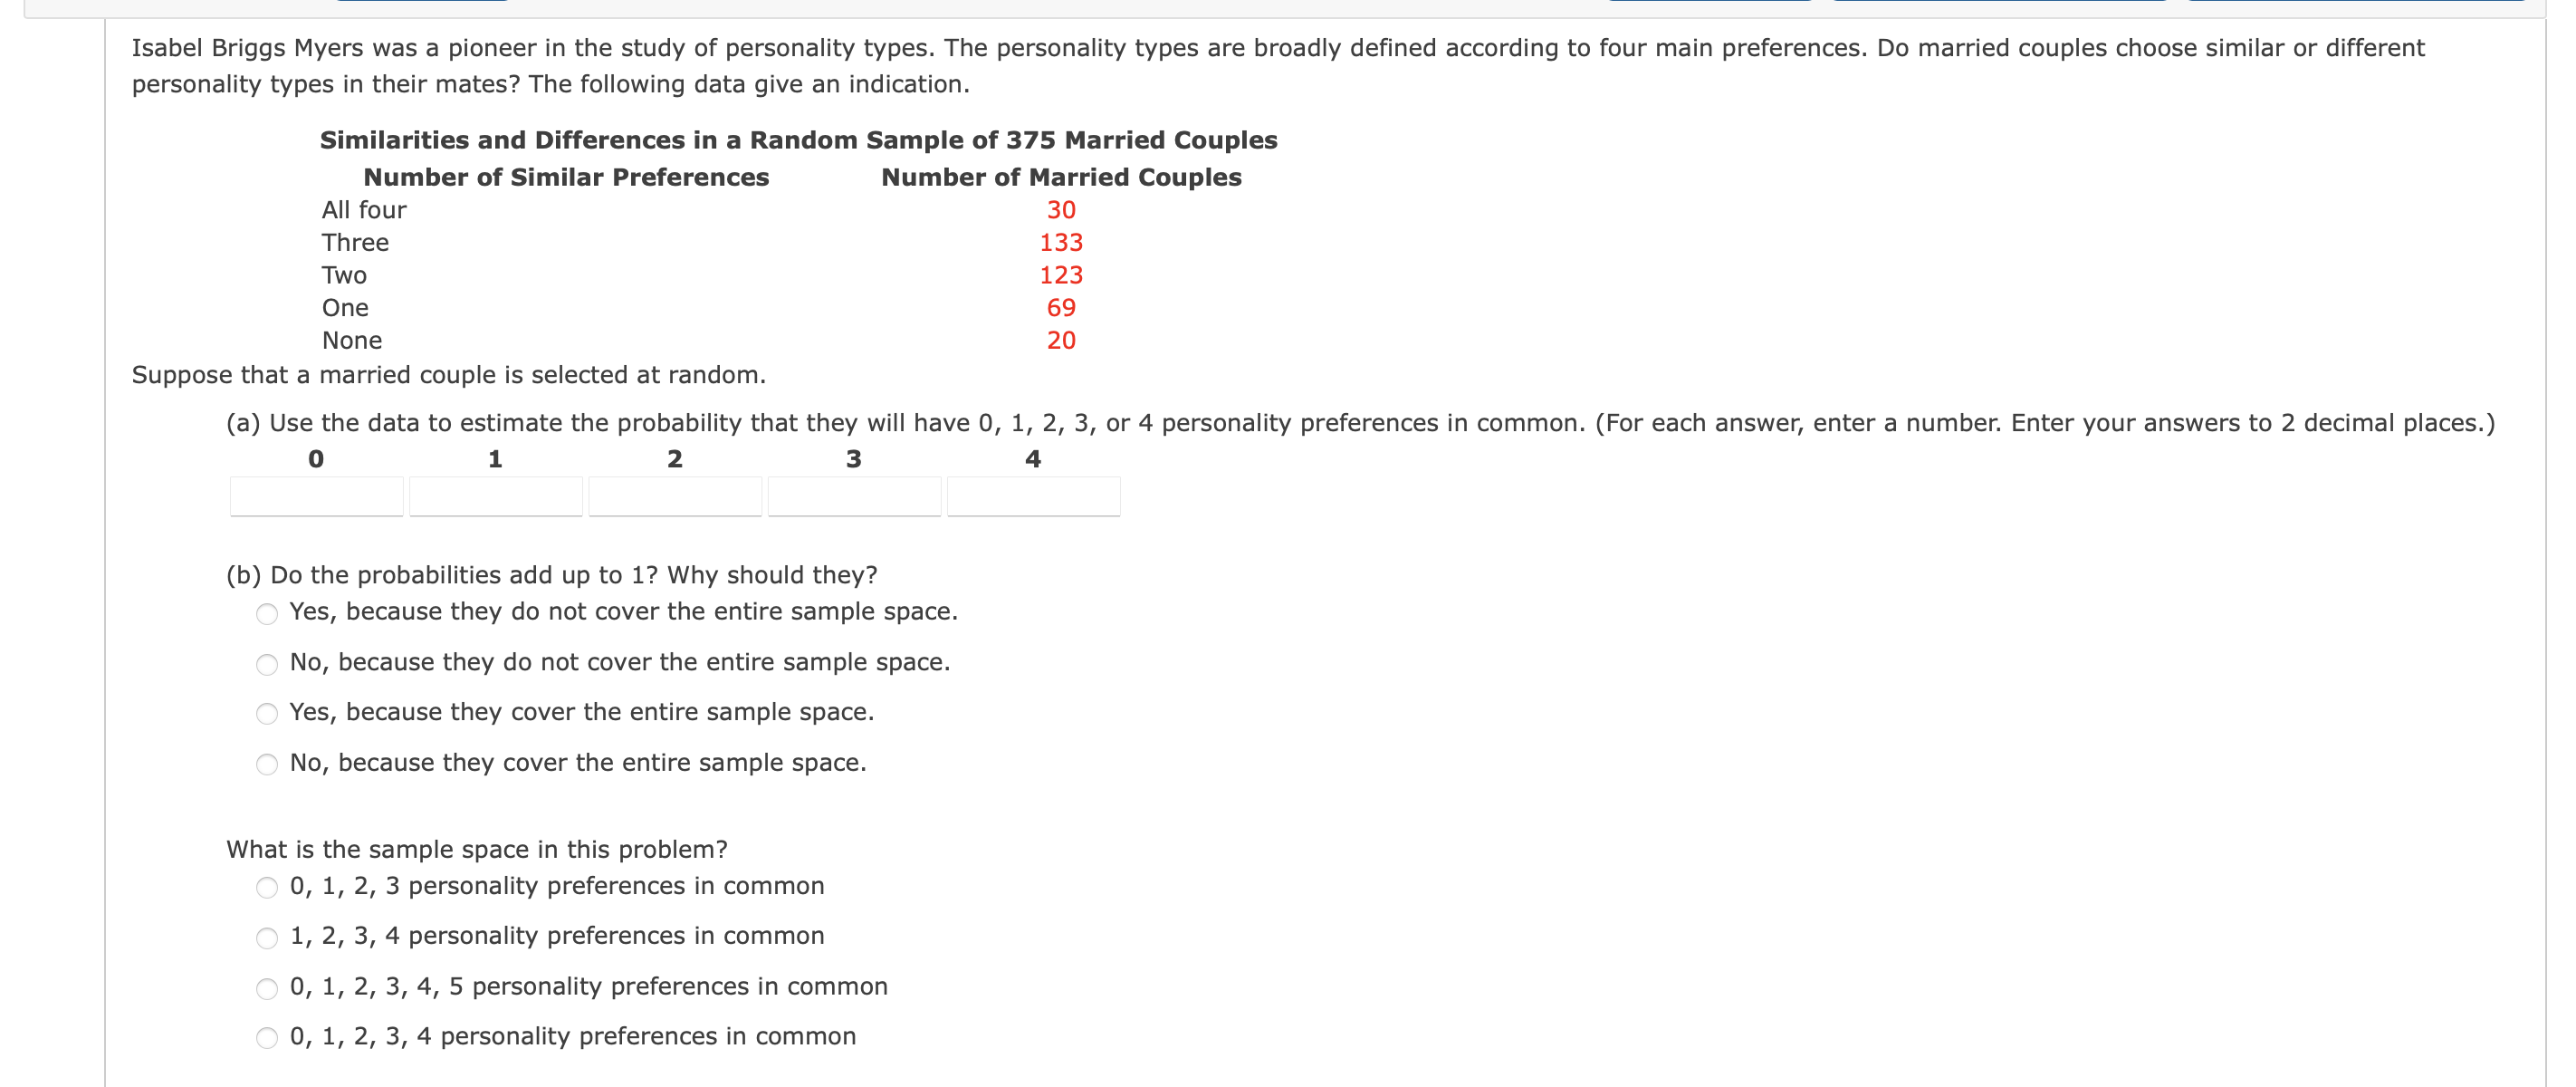Click the probability input box under '3'
Viewport: 2576px width, 1087px height.
[854, 496]
